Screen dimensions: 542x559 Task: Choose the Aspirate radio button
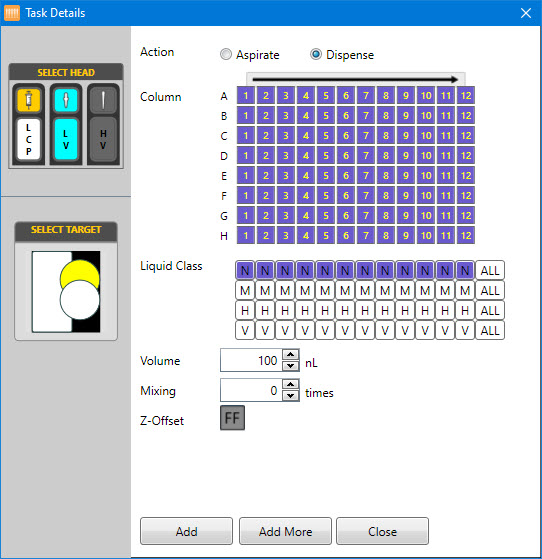226,54
